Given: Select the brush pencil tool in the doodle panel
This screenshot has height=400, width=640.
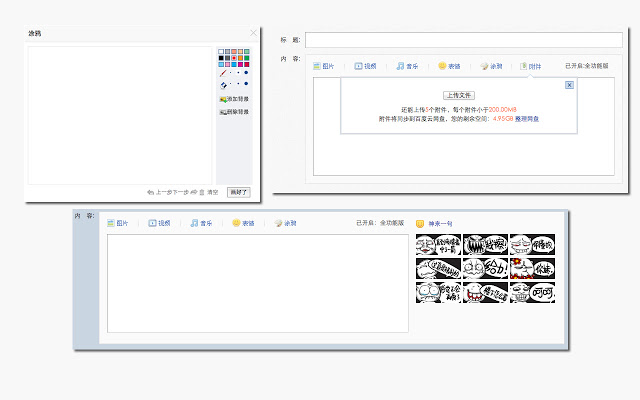Looking at the screenshot, I should coord(223,73).
